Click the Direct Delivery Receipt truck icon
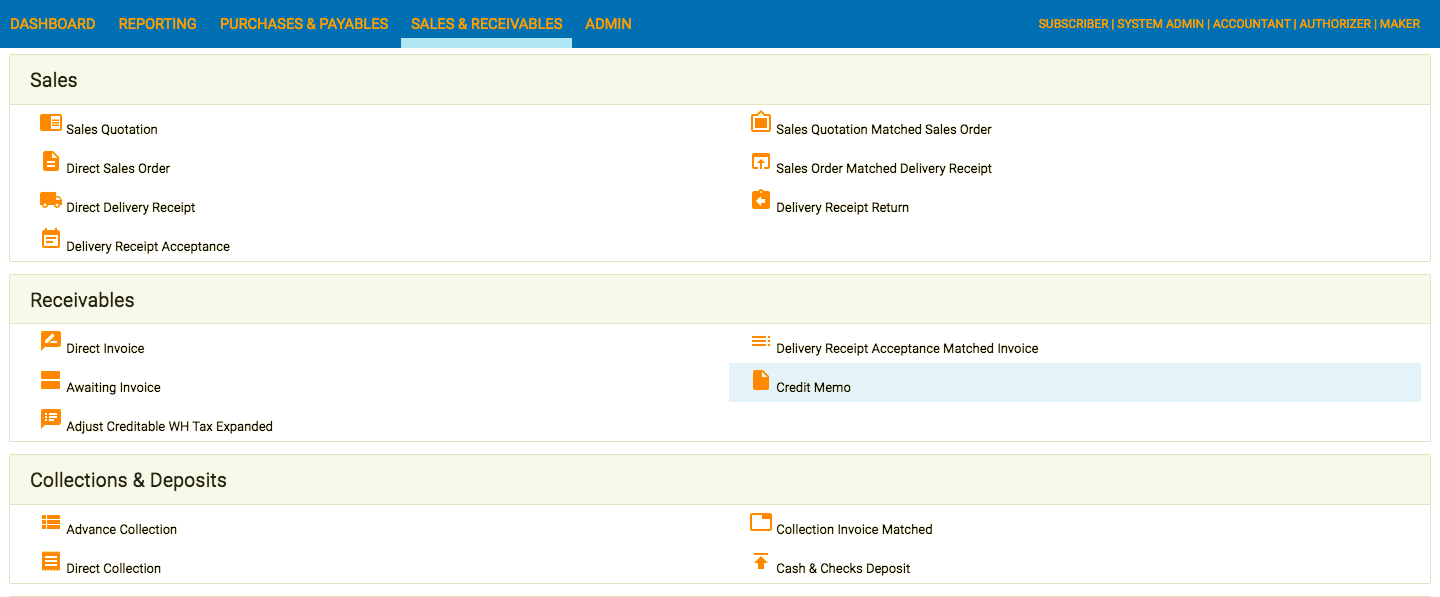 (51, 200)
